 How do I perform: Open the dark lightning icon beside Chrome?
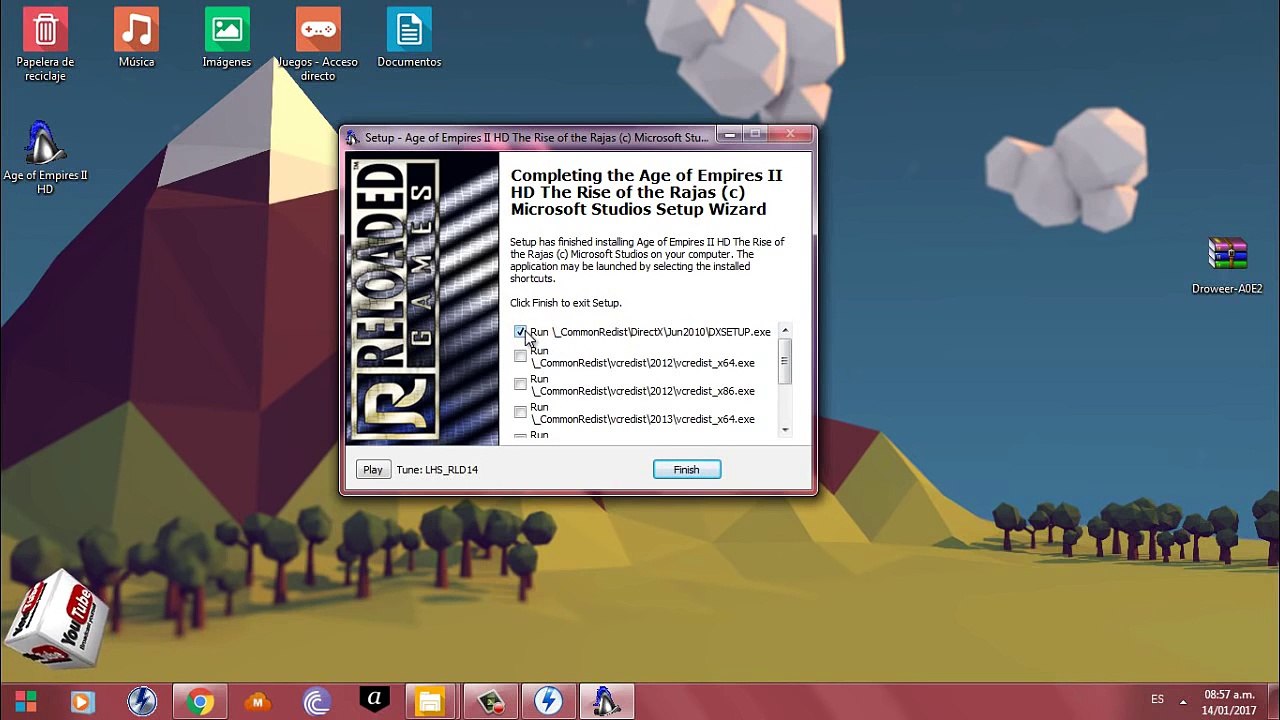click(142, 702)
